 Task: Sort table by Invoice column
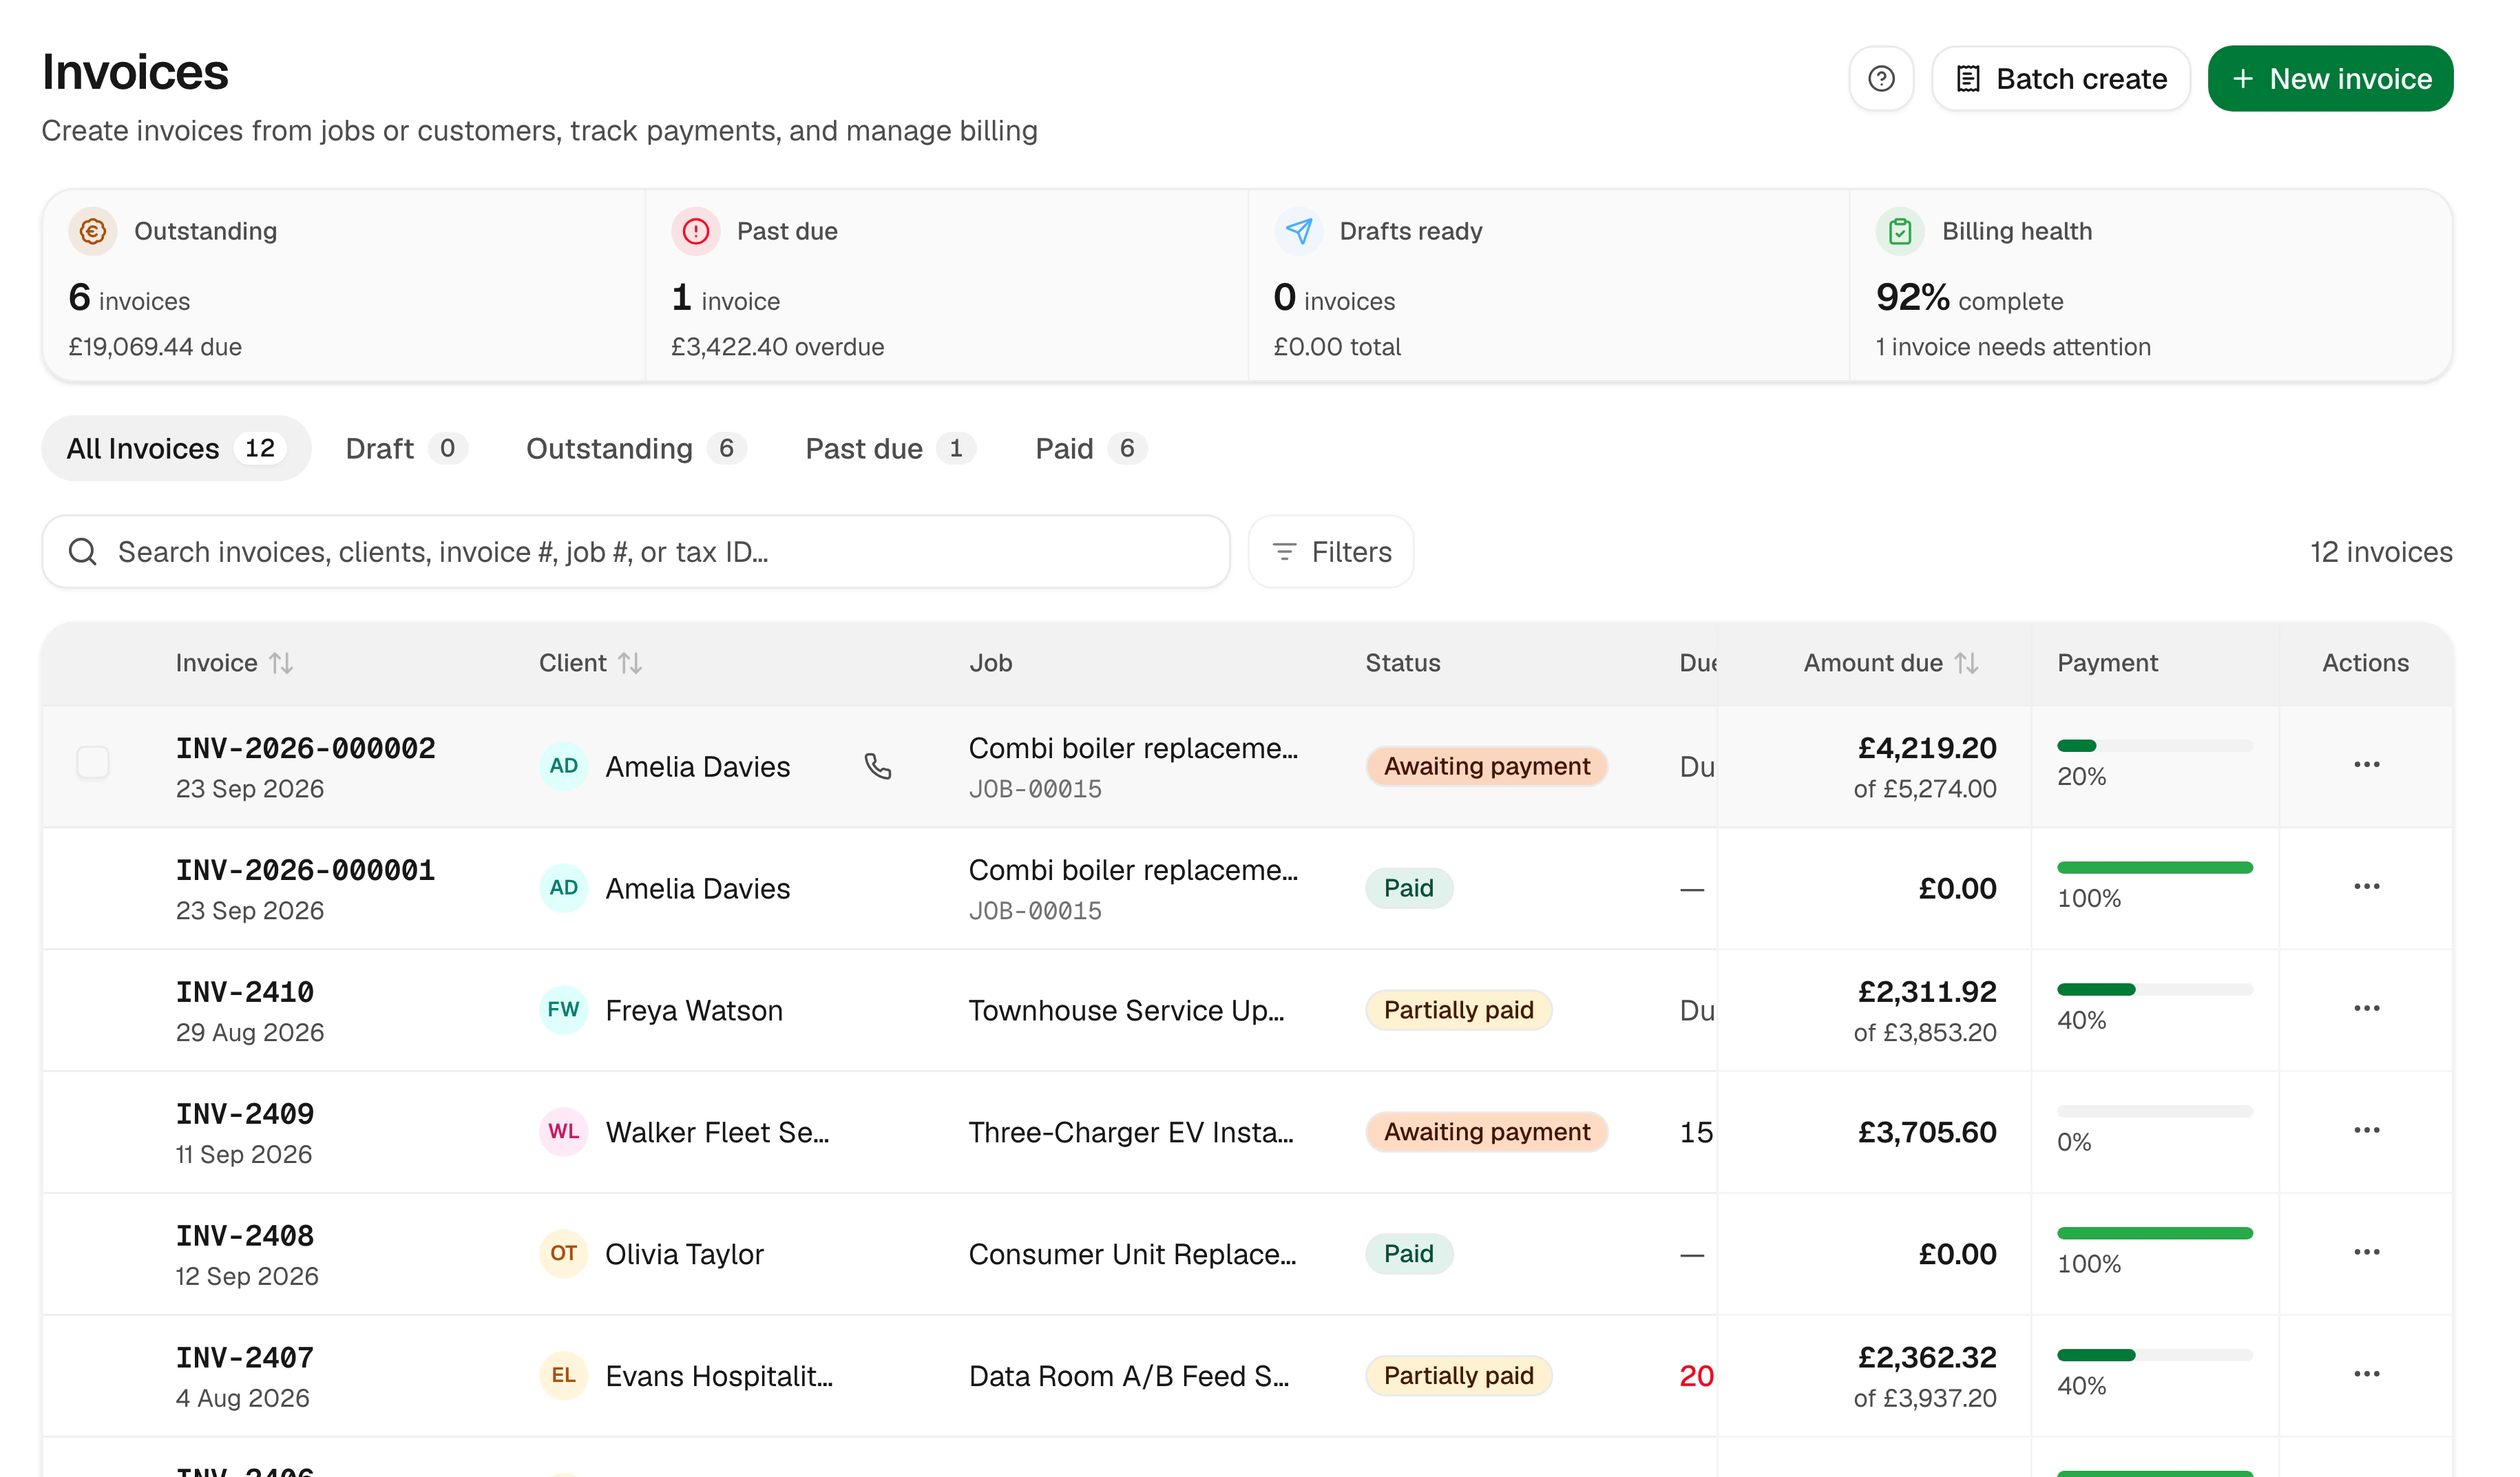pyautogui.click(x=234, y=663)
